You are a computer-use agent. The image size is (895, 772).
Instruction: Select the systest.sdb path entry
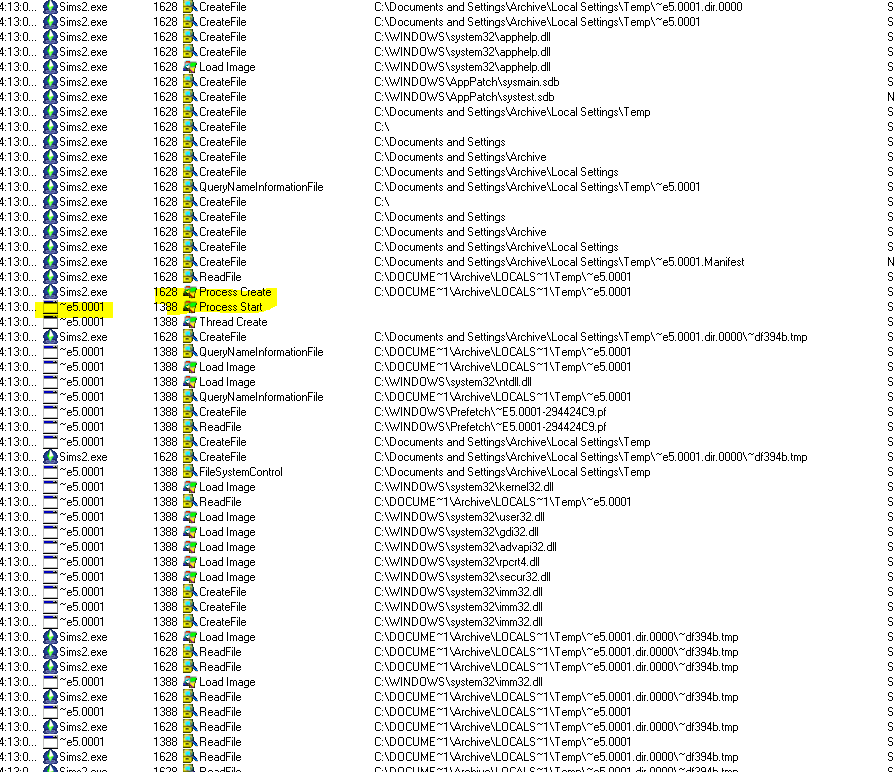click(464, 97)
